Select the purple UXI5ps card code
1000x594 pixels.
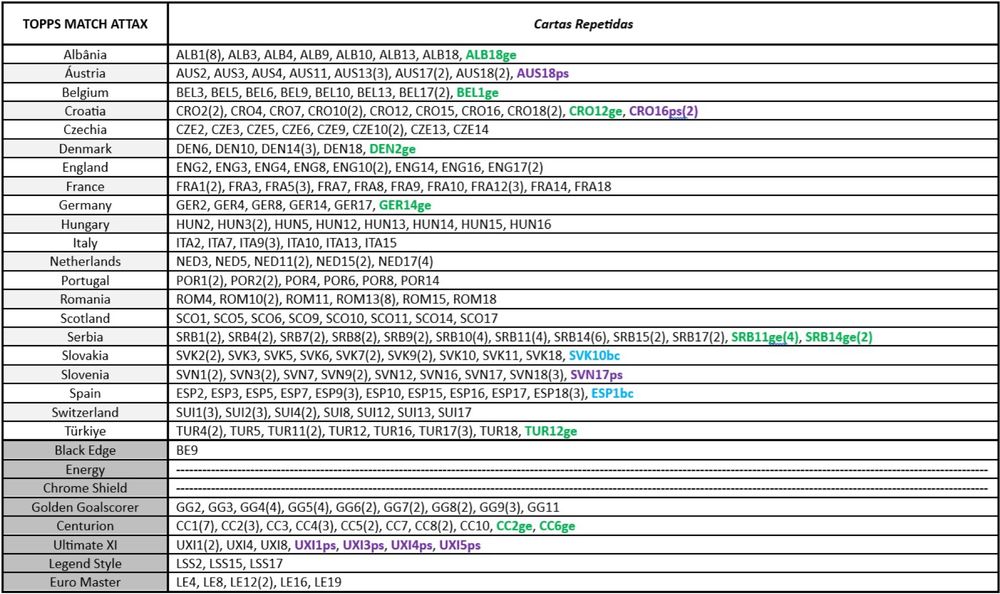(460, 545)
